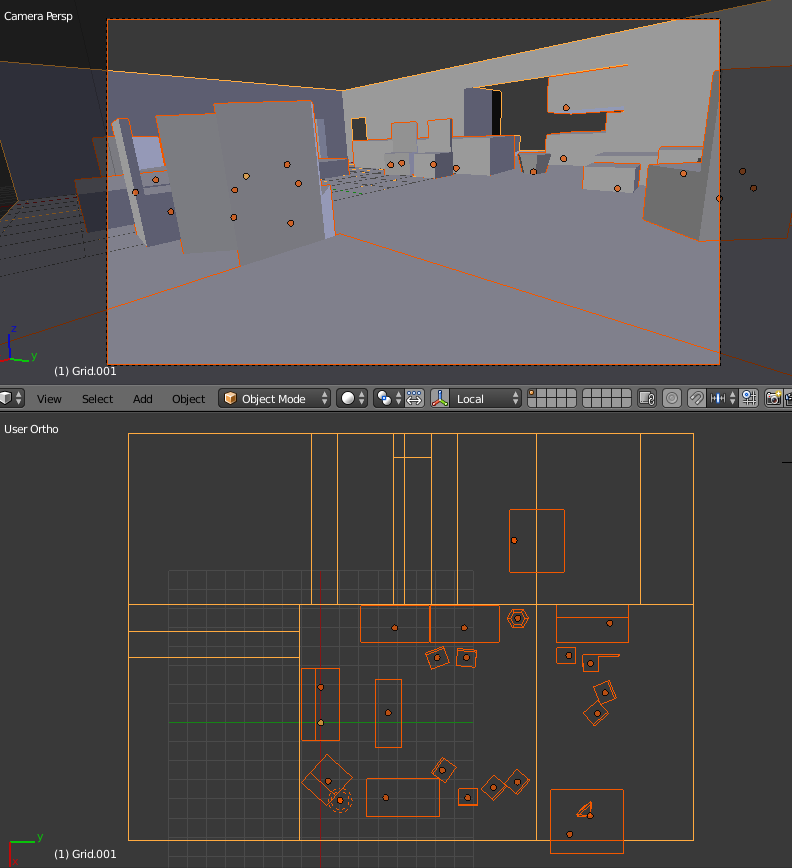Toggle manipulate center points icon
Image resolution: width=792 pixels, height=868 pixels.
pos(415,399)
